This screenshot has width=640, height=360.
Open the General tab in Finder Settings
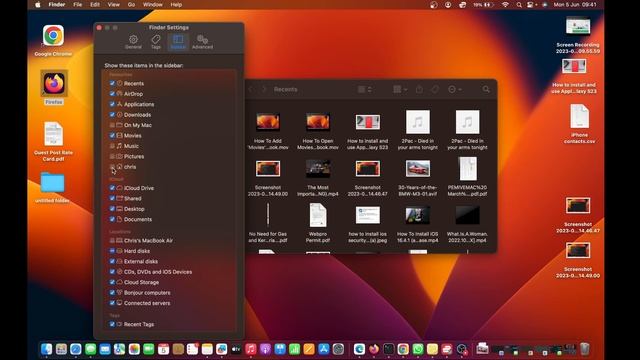click(133, 42)
